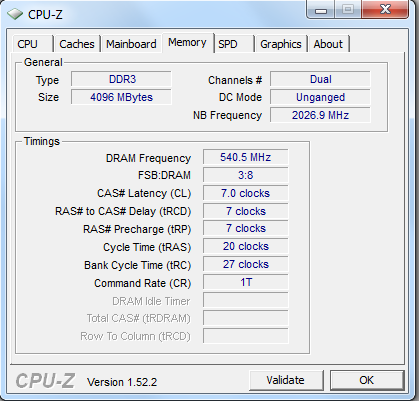This screenshot has width=419, height=401.
Task: Switch to the CPU tab
Action: pyautogui.click(x=32, y=44)
